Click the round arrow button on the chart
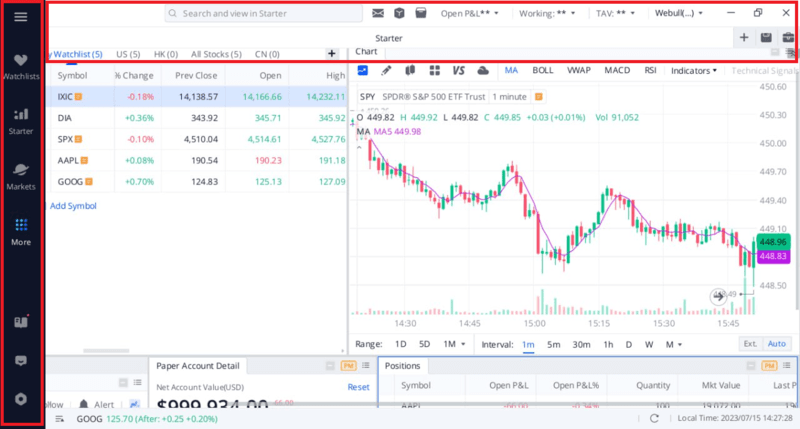Viewport: 800px width, 429px height. (x=718, y=296)
